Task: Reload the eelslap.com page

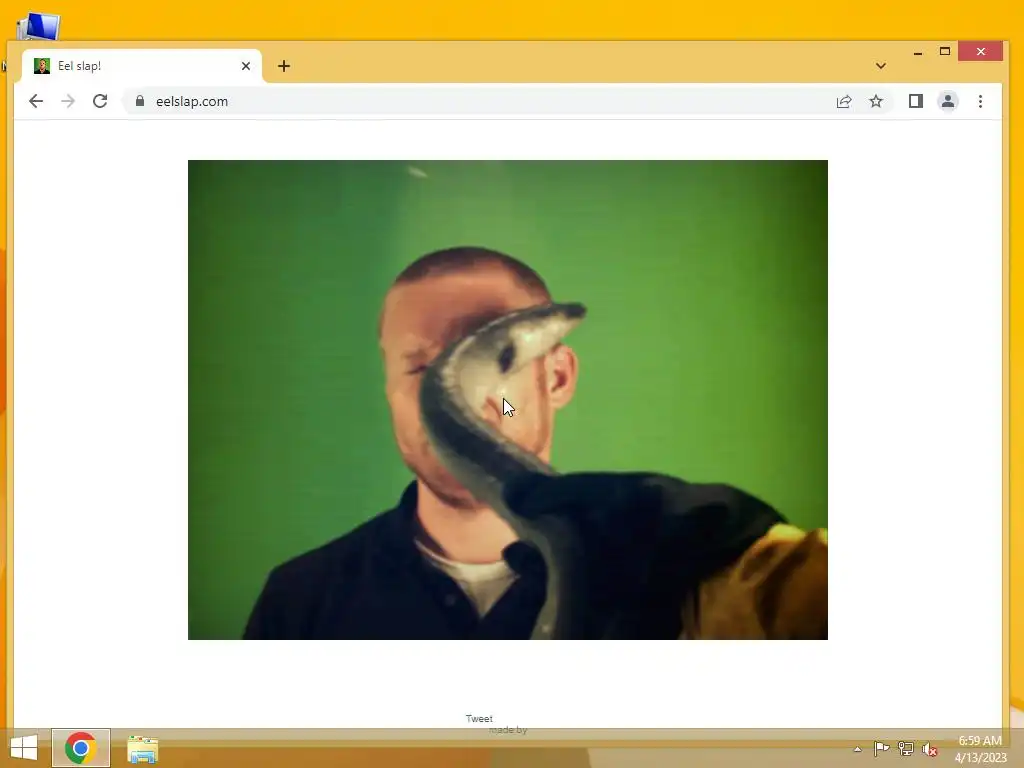Action: click(100, 101)
